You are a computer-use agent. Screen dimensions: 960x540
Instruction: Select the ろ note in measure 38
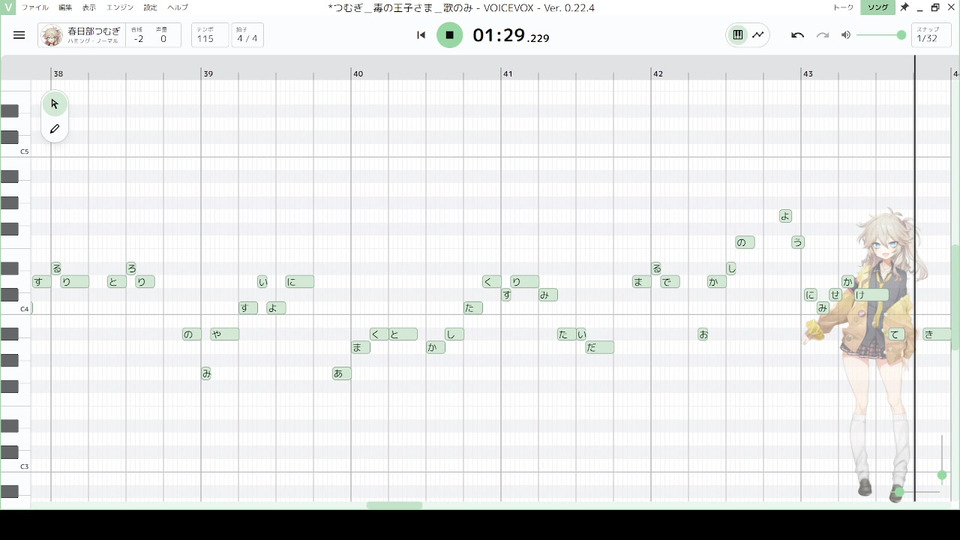click(131, 269)
